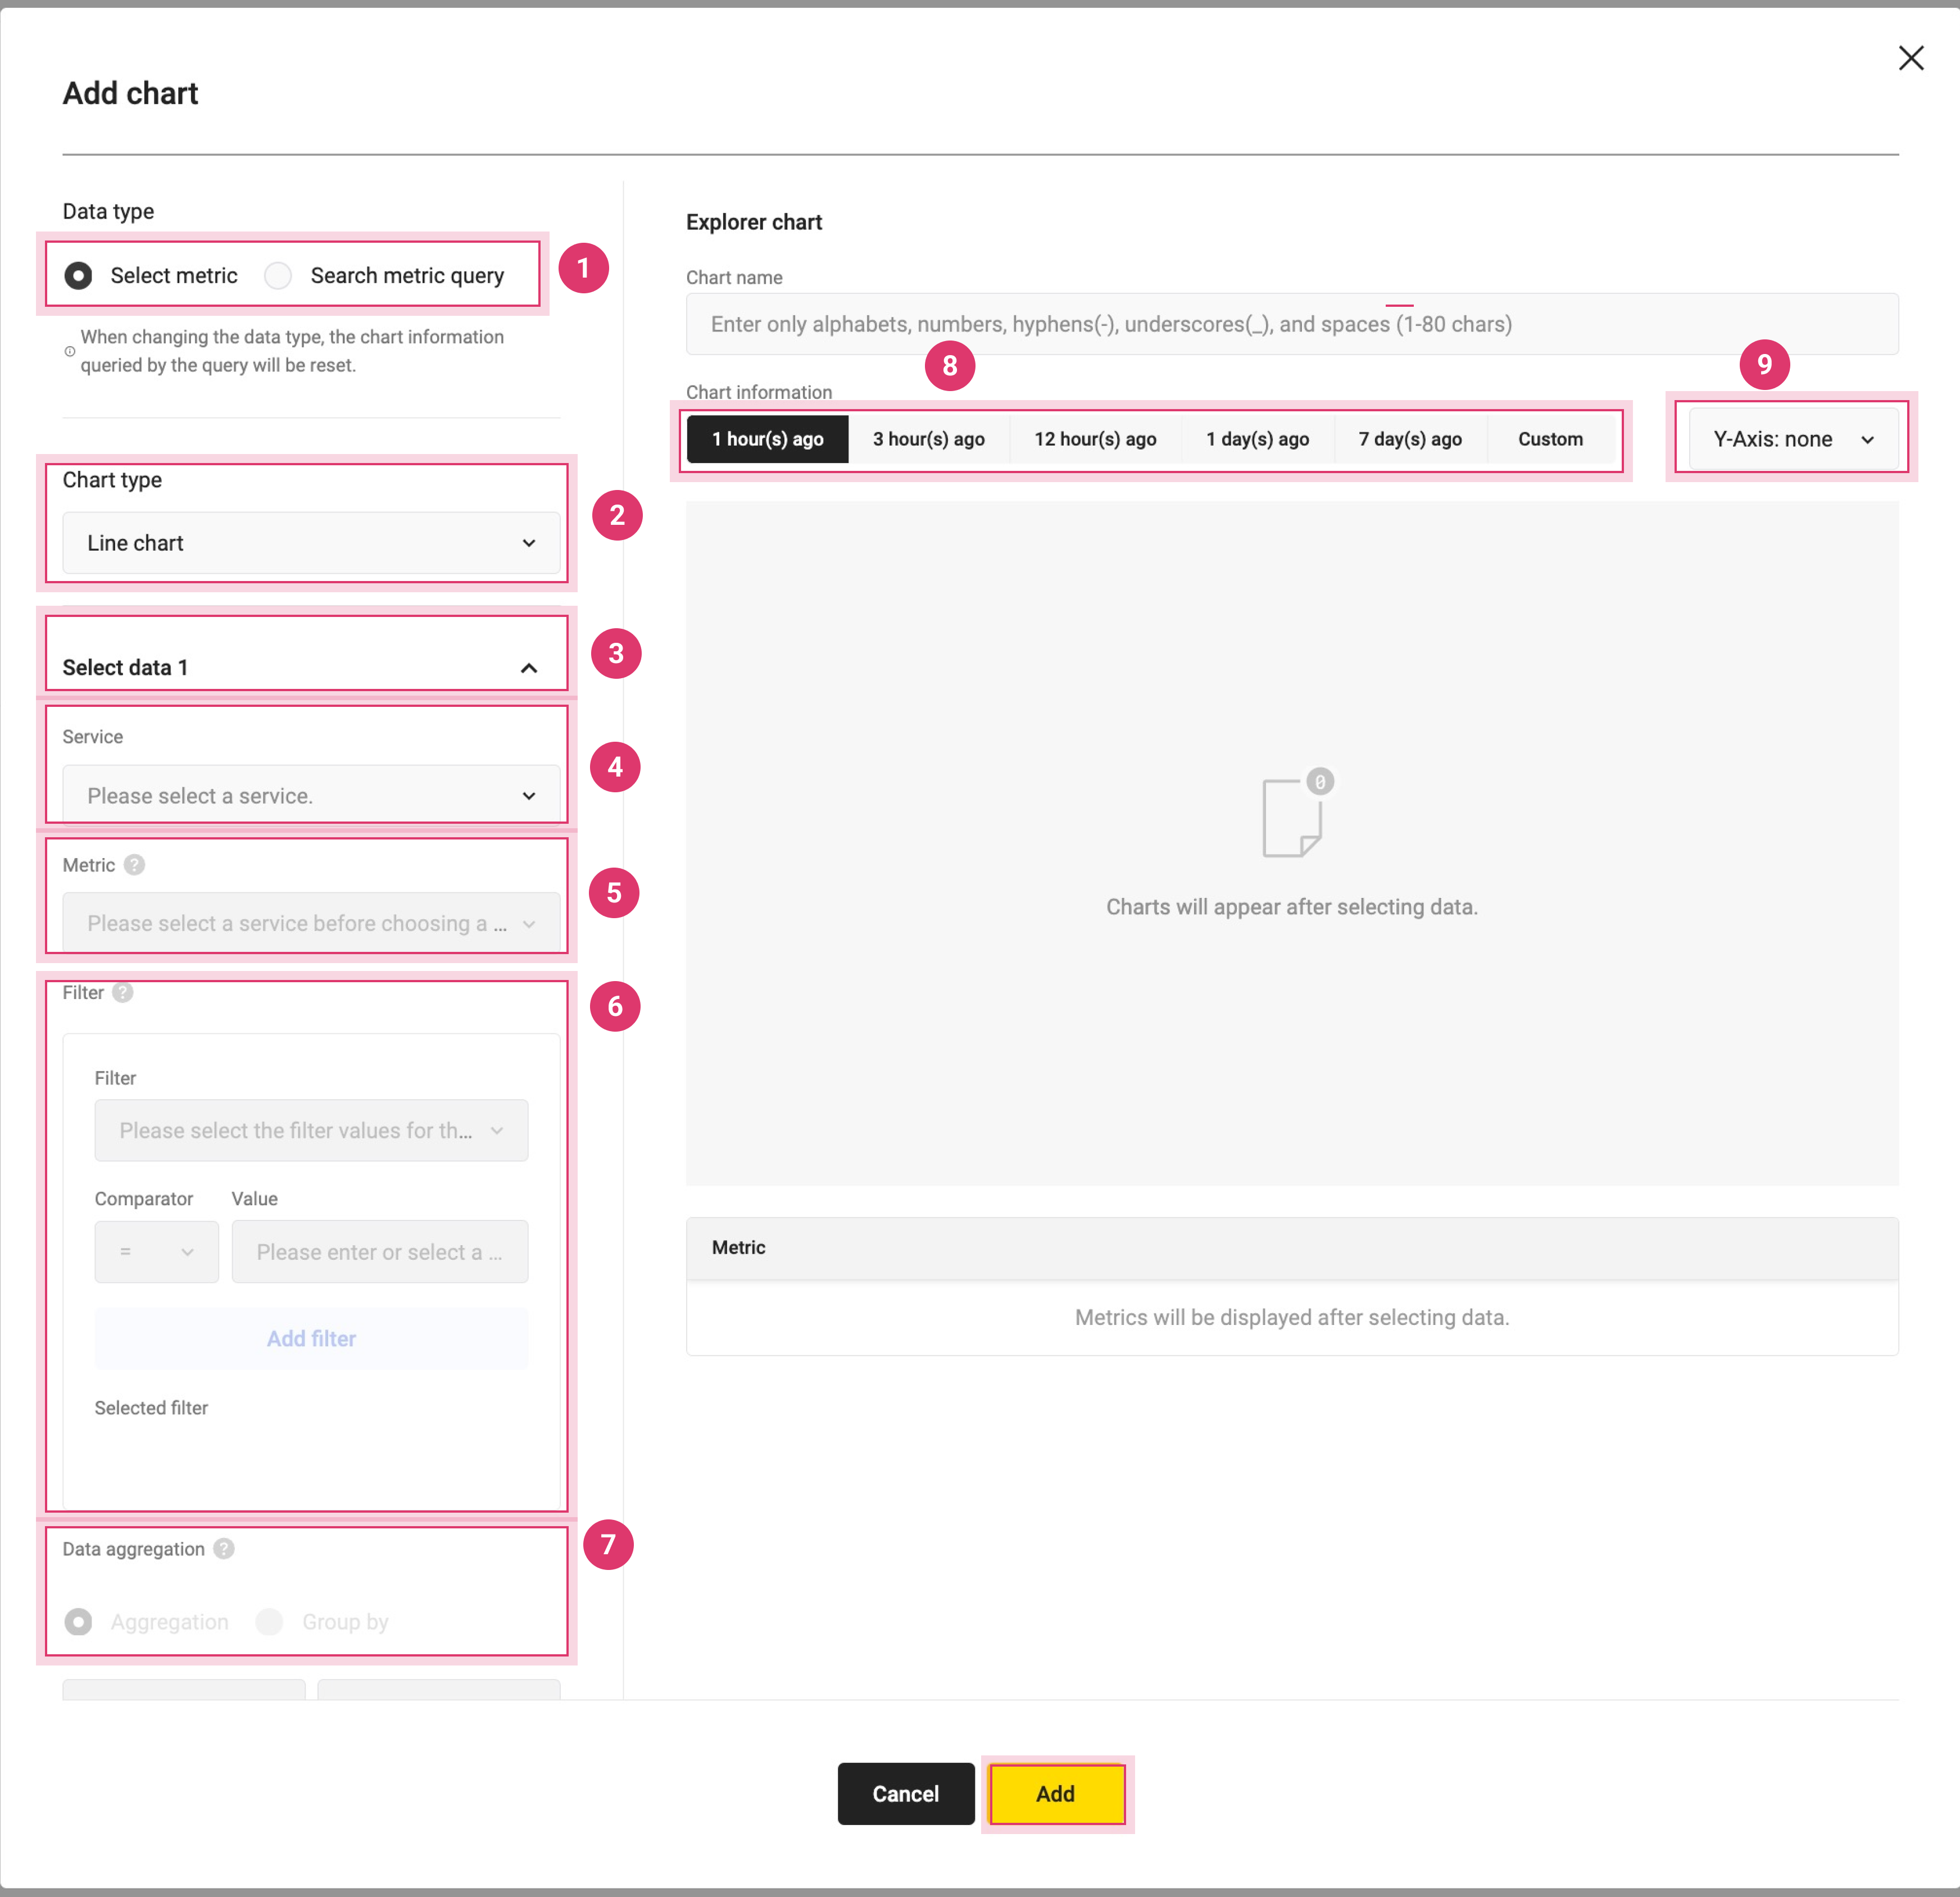Click the Chart name input field
Screen dimensions: 1960x1897
point(1291,324)
